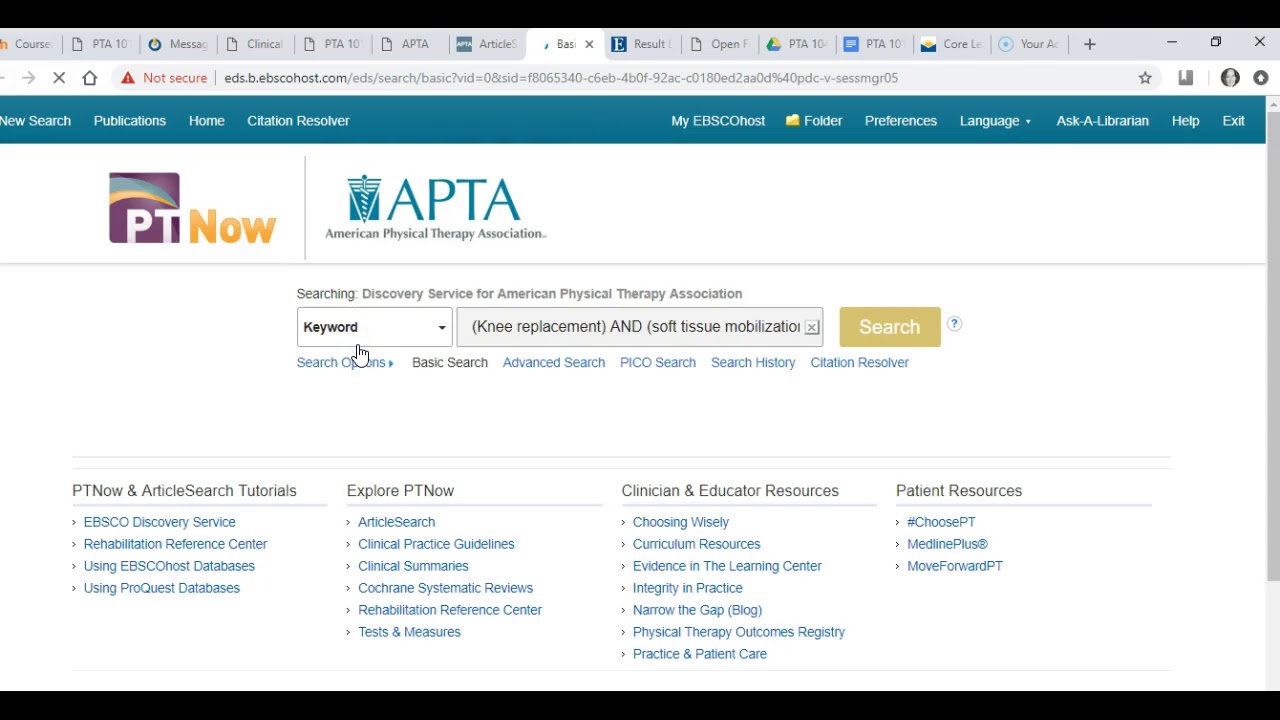Open Choosing Wisely
1280x720 pixels.
[681, 522]
